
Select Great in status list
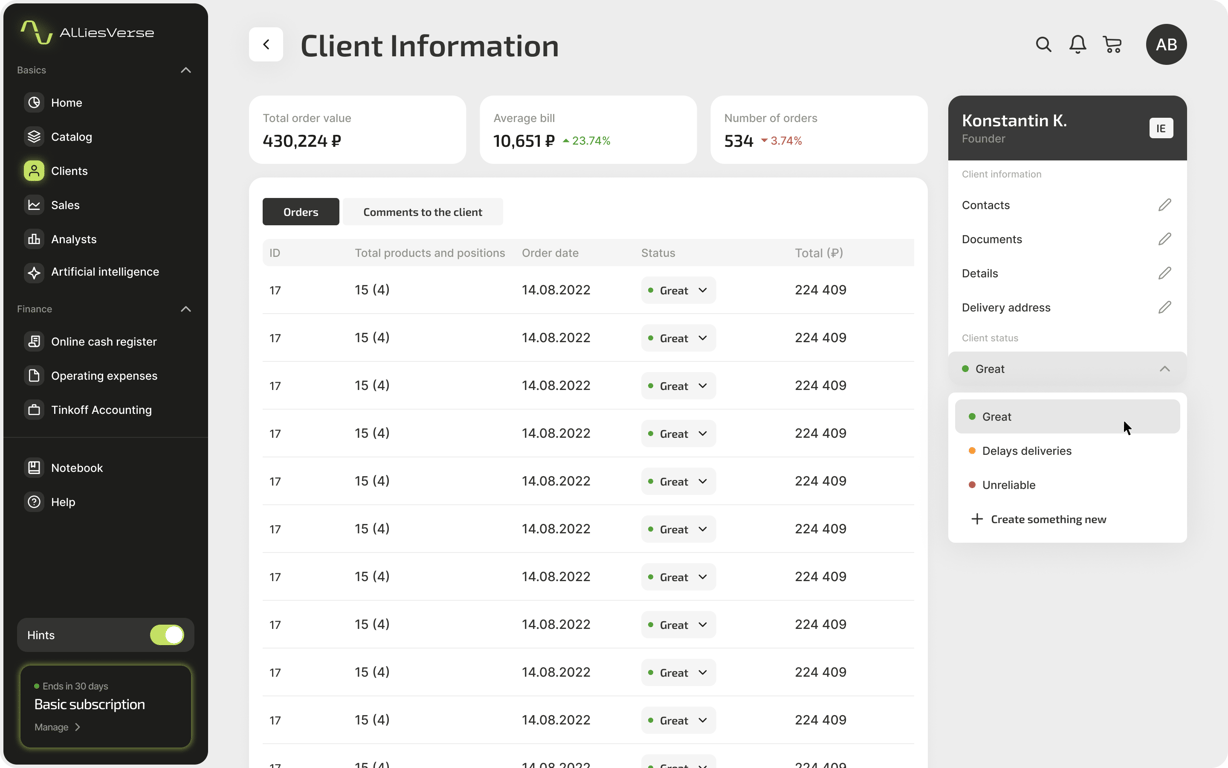(x=1067, y=417)
